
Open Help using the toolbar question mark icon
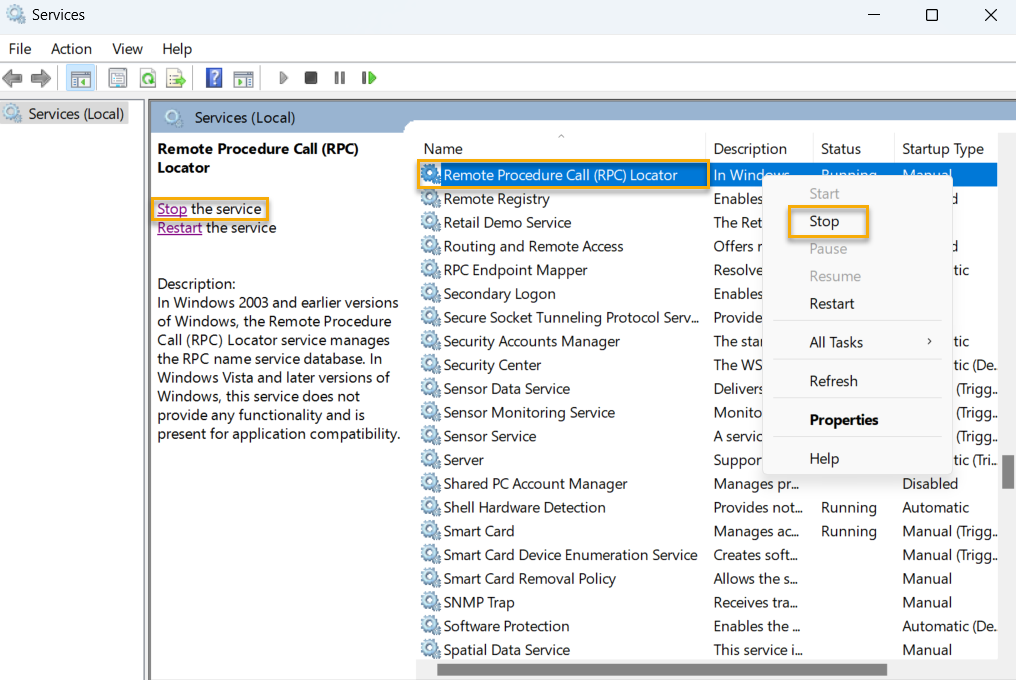pos(213,77)
